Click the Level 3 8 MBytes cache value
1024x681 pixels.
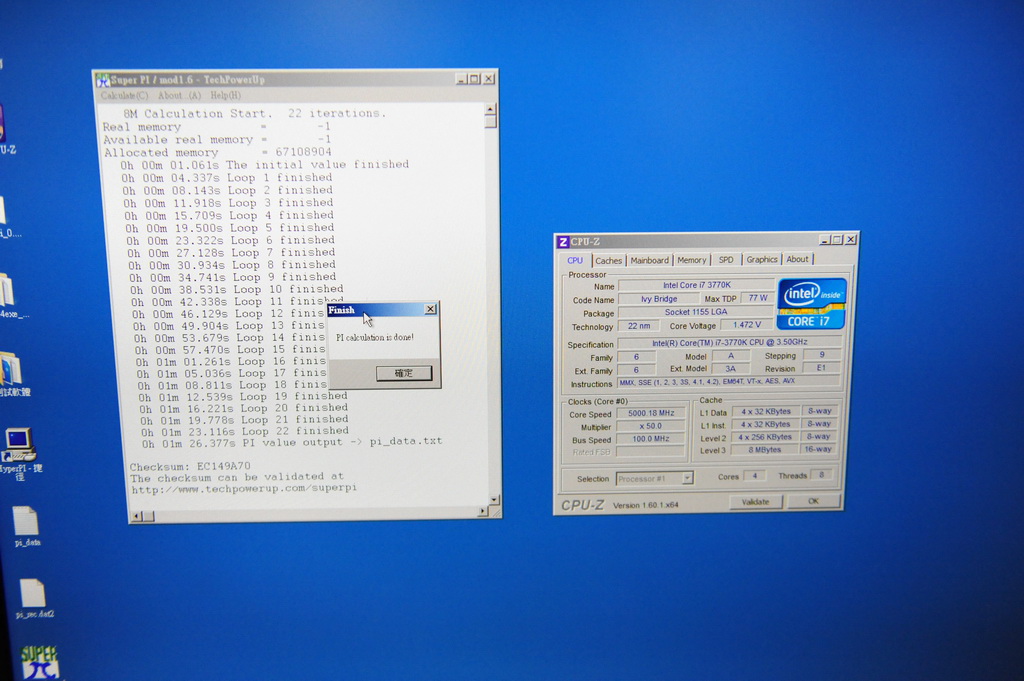tap(764, 449)
